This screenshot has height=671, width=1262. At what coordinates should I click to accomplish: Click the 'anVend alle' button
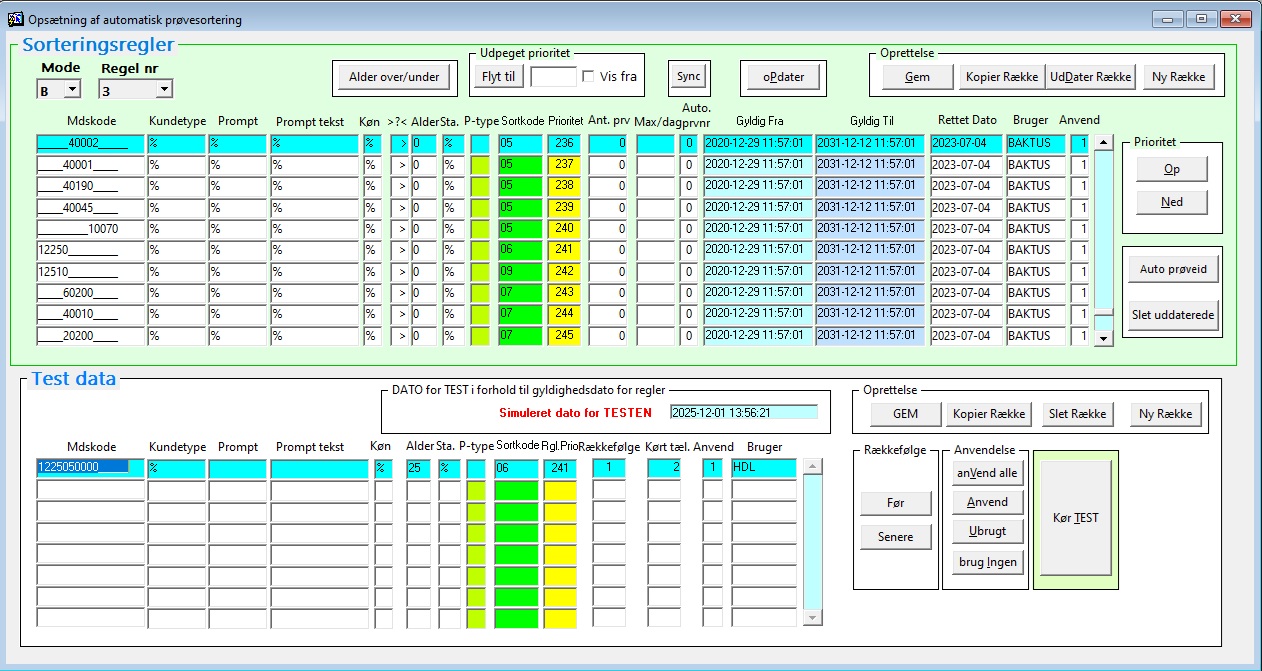[986, 473]
